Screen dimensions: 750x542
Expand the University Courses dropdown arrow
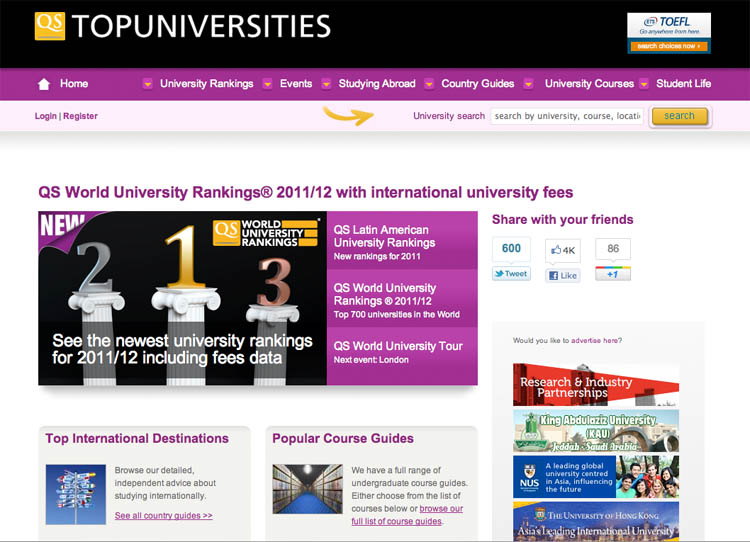[x=528, y=84]
